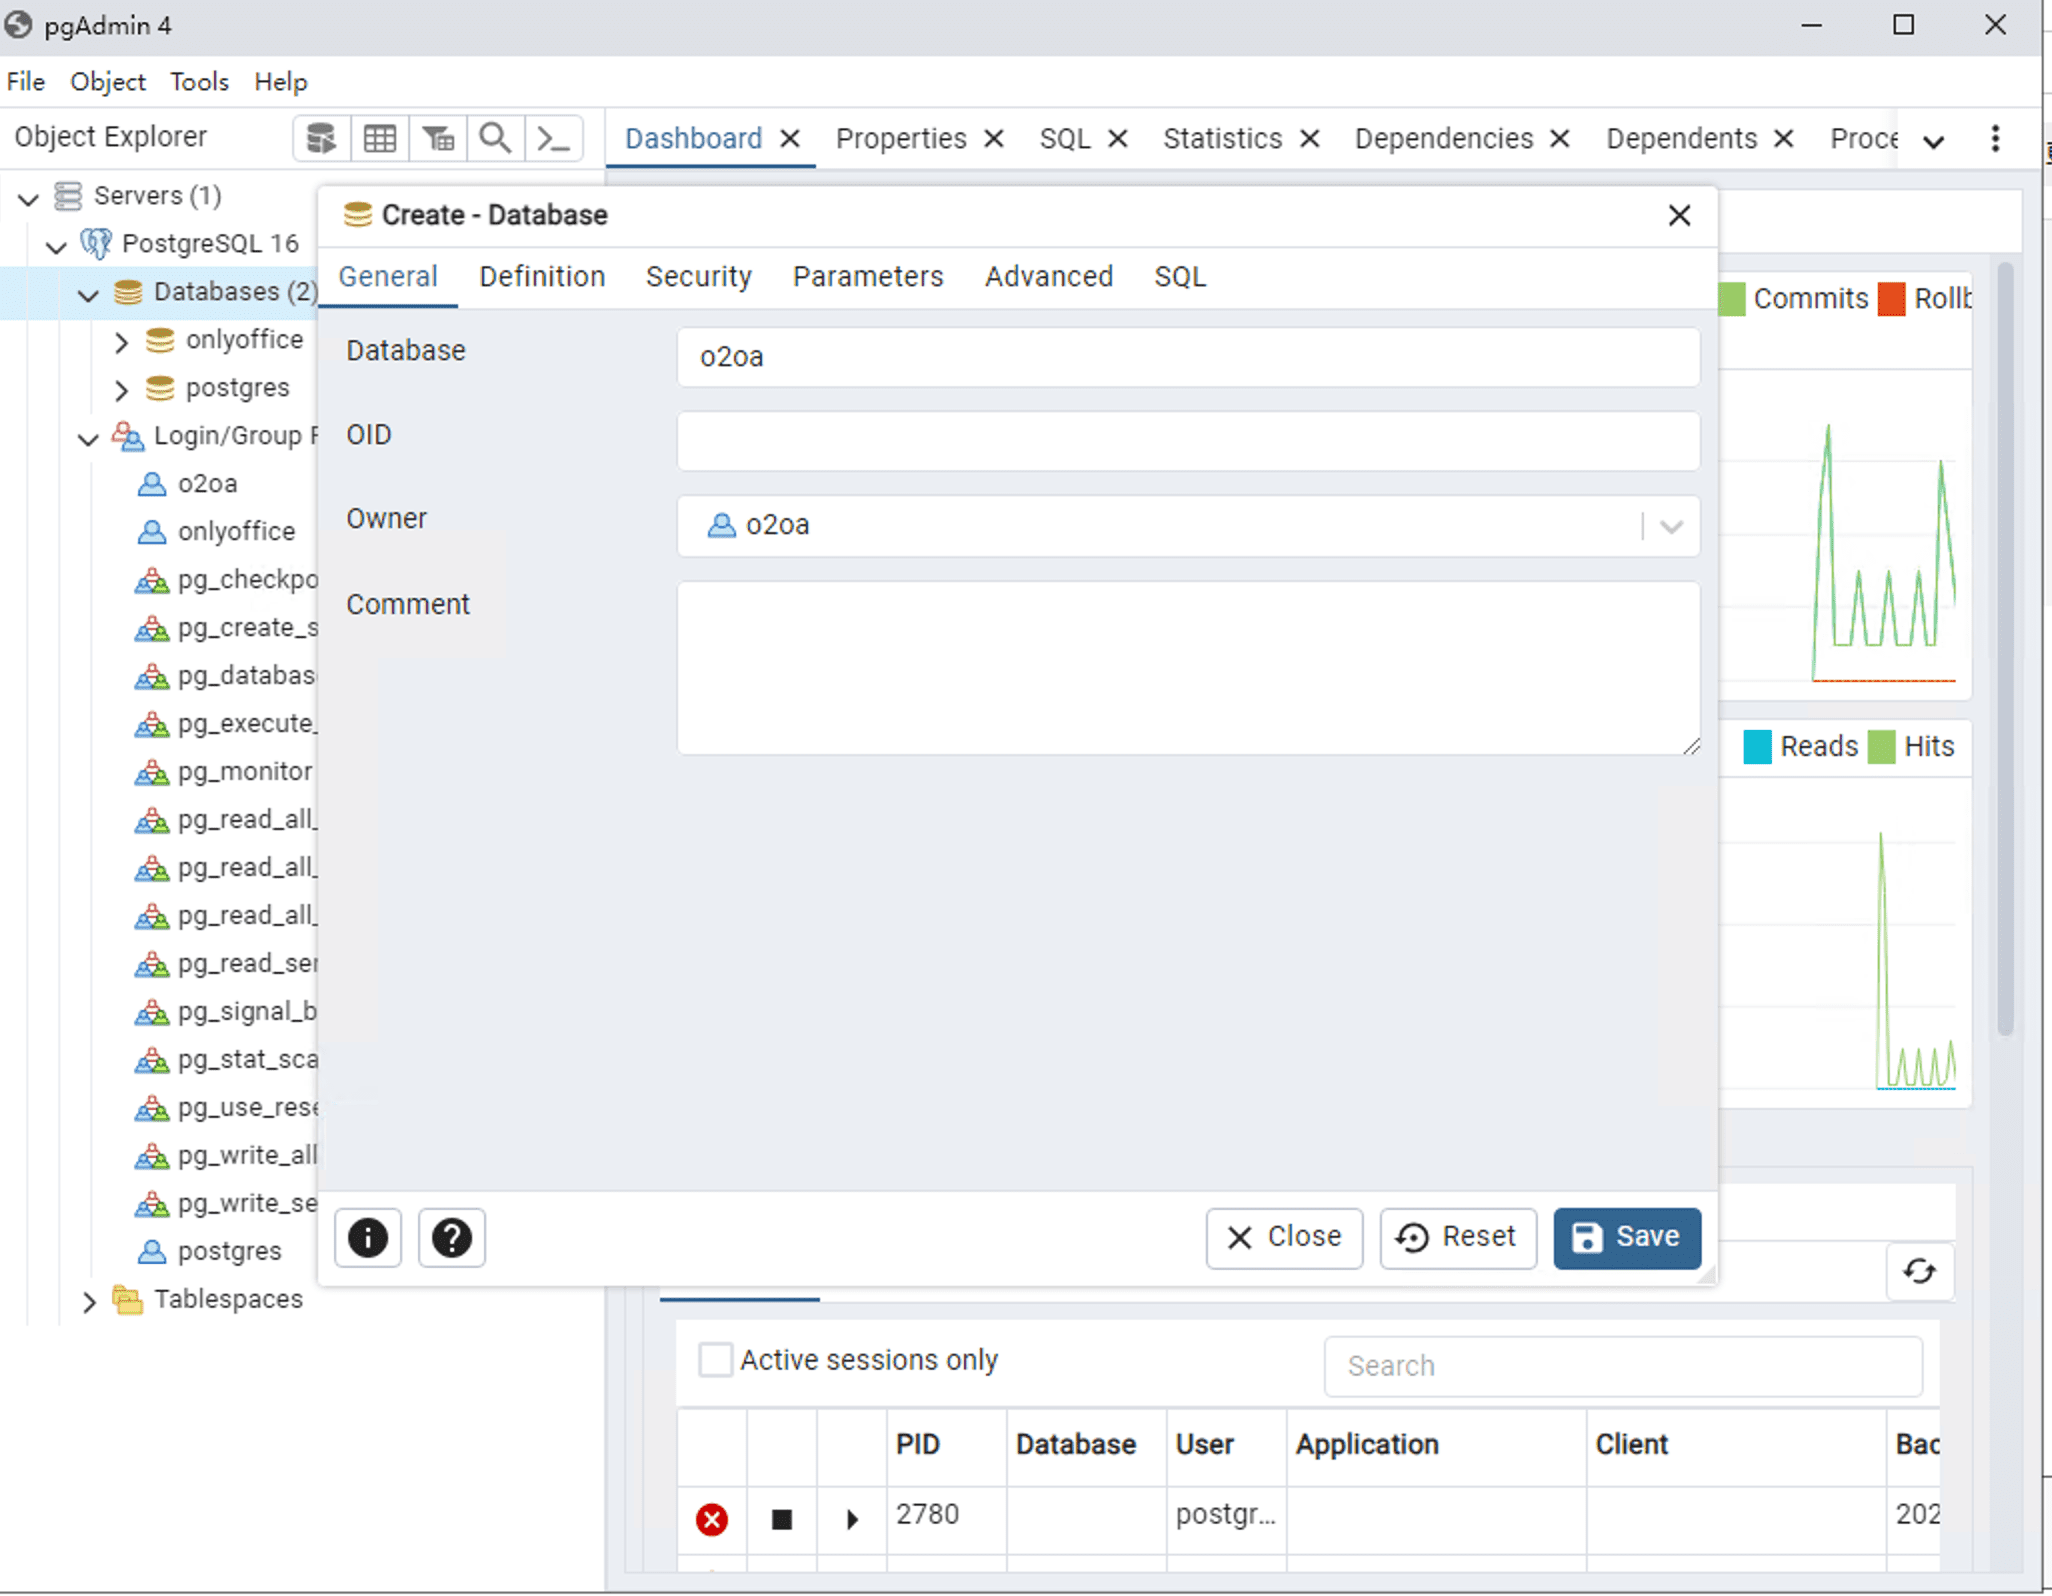The image size is (2052, 1596).
Task: Open the Search Objects magnifier icon
Action: (x=495, y=138)
